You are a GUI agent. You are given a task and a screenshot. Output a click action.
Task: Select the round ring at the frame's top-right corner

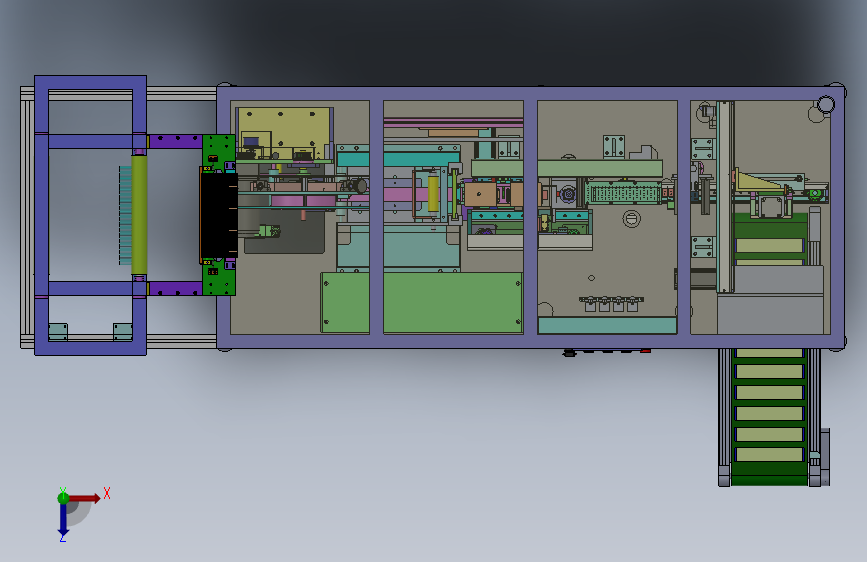click(826, 104)
